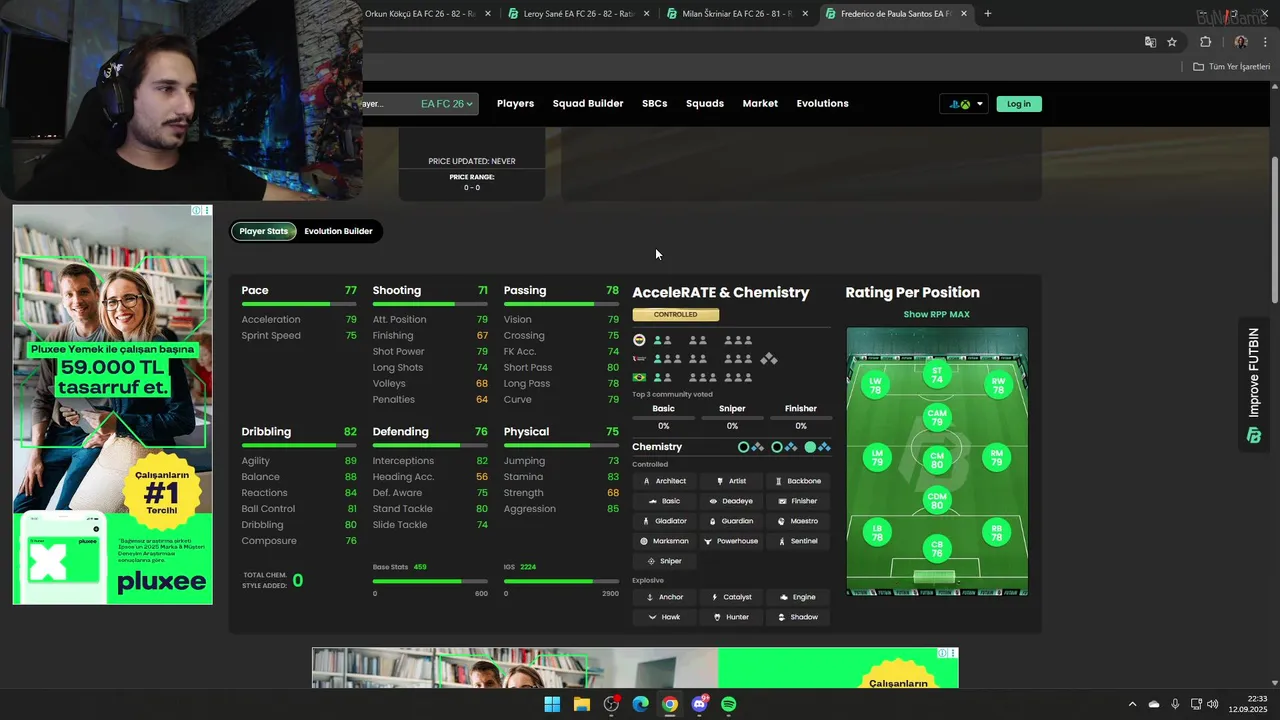Select the Catalyst chemistry style

731,597
